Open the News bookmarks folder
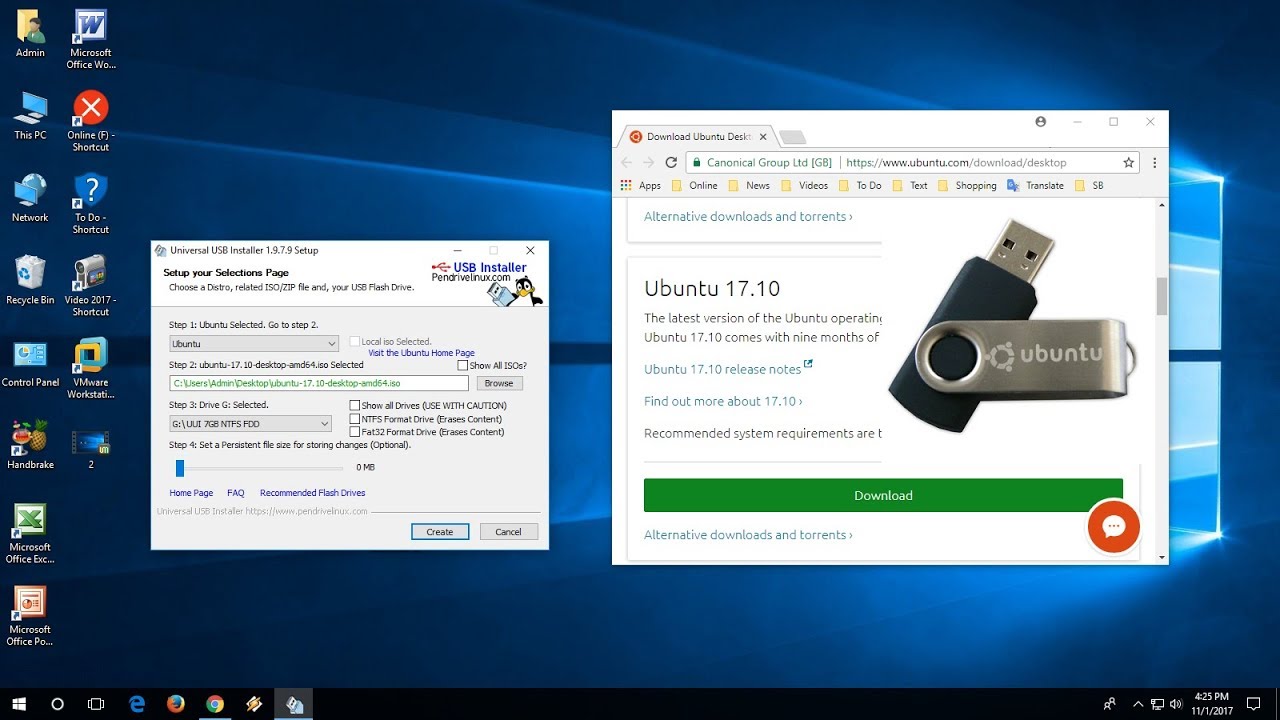Viewport: 1280px width, 720px height. point(749,185)
